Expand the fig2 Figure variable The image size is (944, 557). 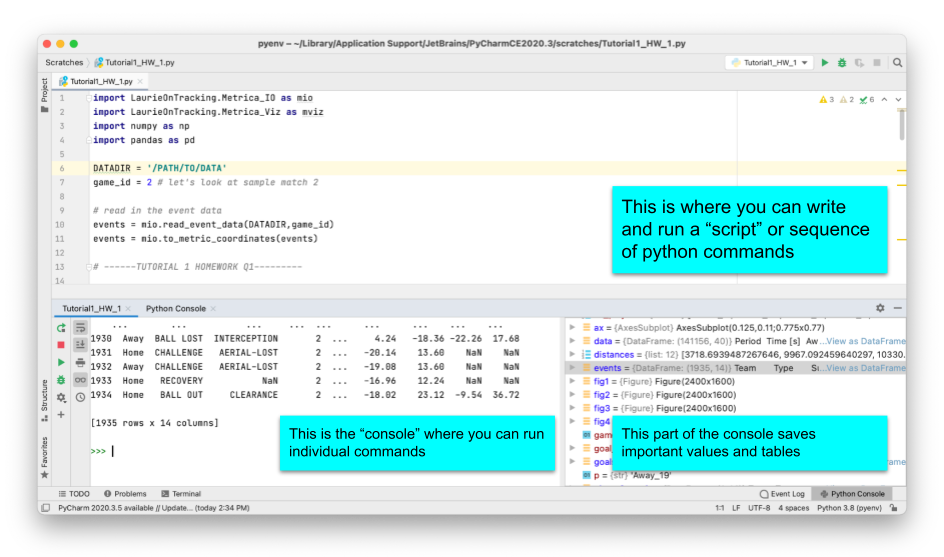[573, 395]
